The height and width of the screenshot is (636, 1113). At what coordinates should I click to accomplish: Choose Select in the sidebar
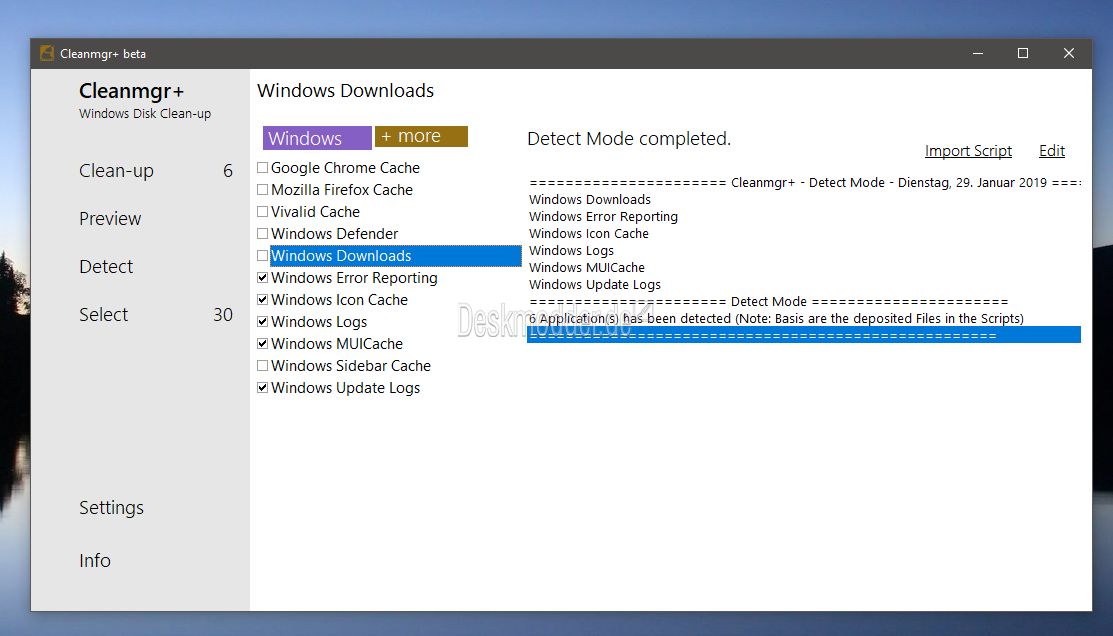(104, 314)
